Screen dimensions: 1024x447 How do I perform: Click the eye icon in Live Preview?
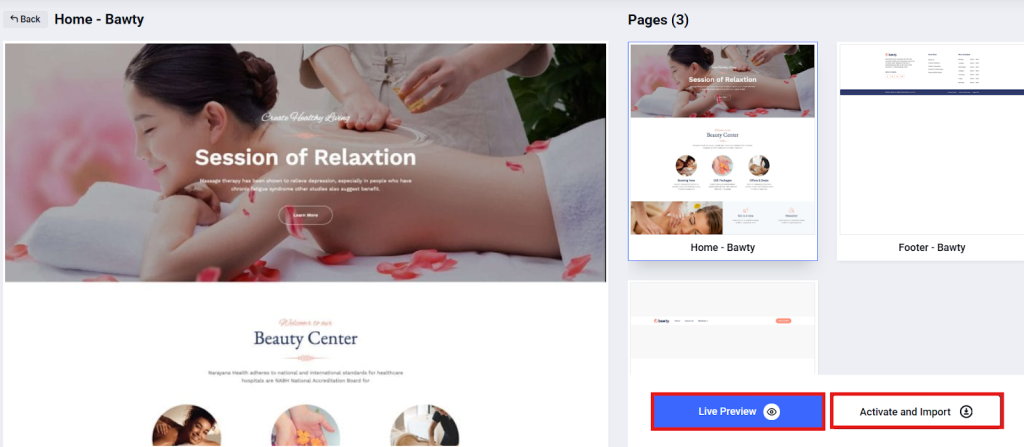[x=772, y=412]
